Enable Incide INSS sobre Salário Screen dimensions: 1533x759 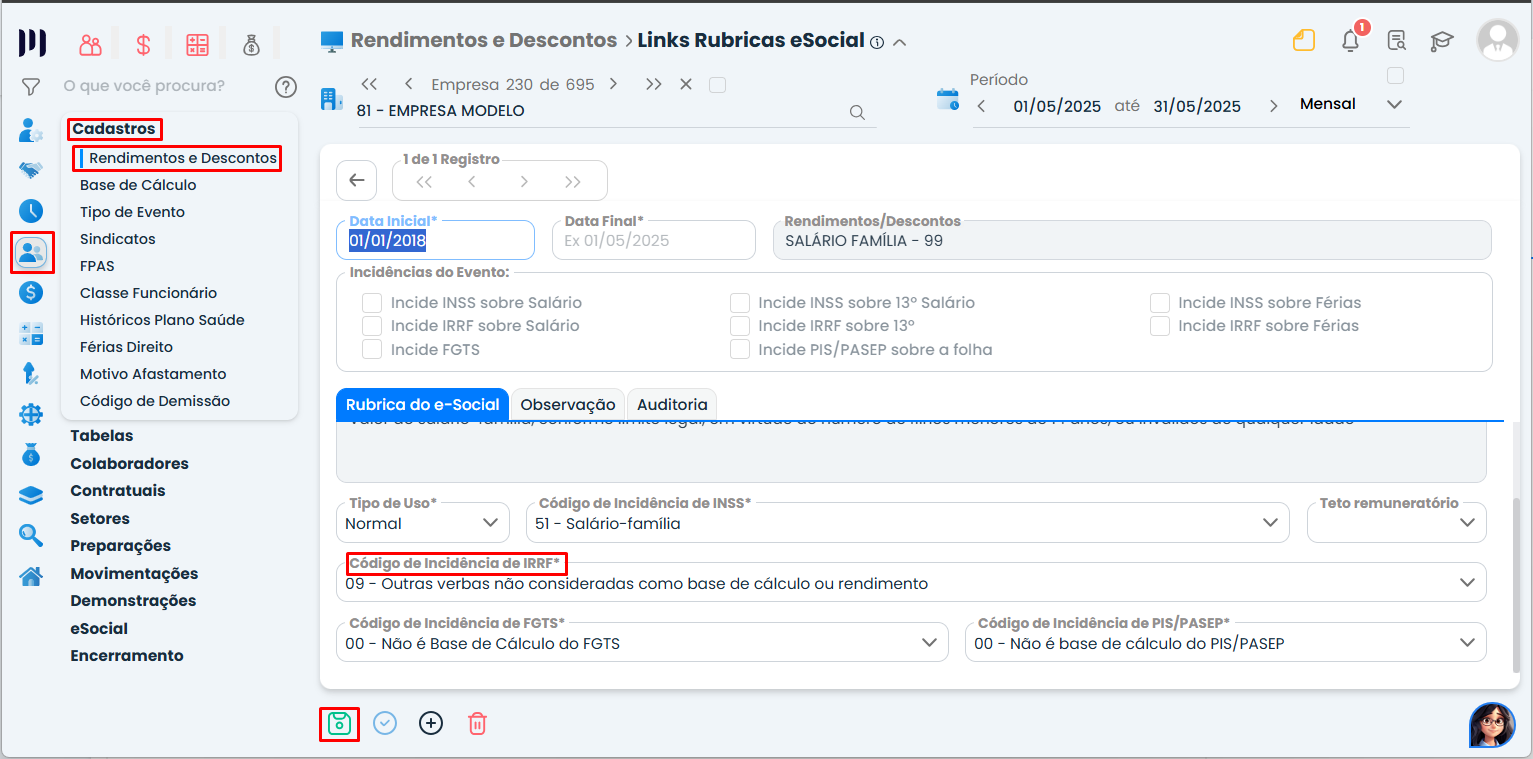coord(372,302)
